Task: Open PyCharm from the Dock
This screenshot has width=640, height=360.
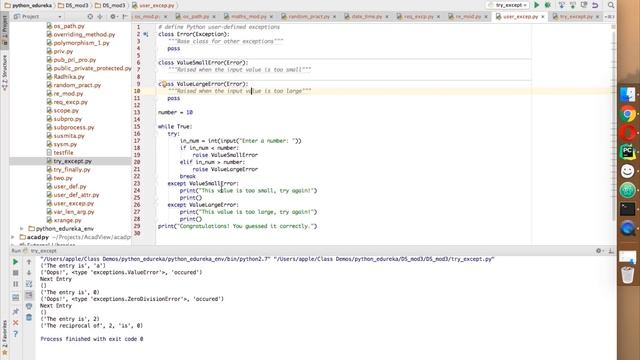Action: click(x=628, y=152)
